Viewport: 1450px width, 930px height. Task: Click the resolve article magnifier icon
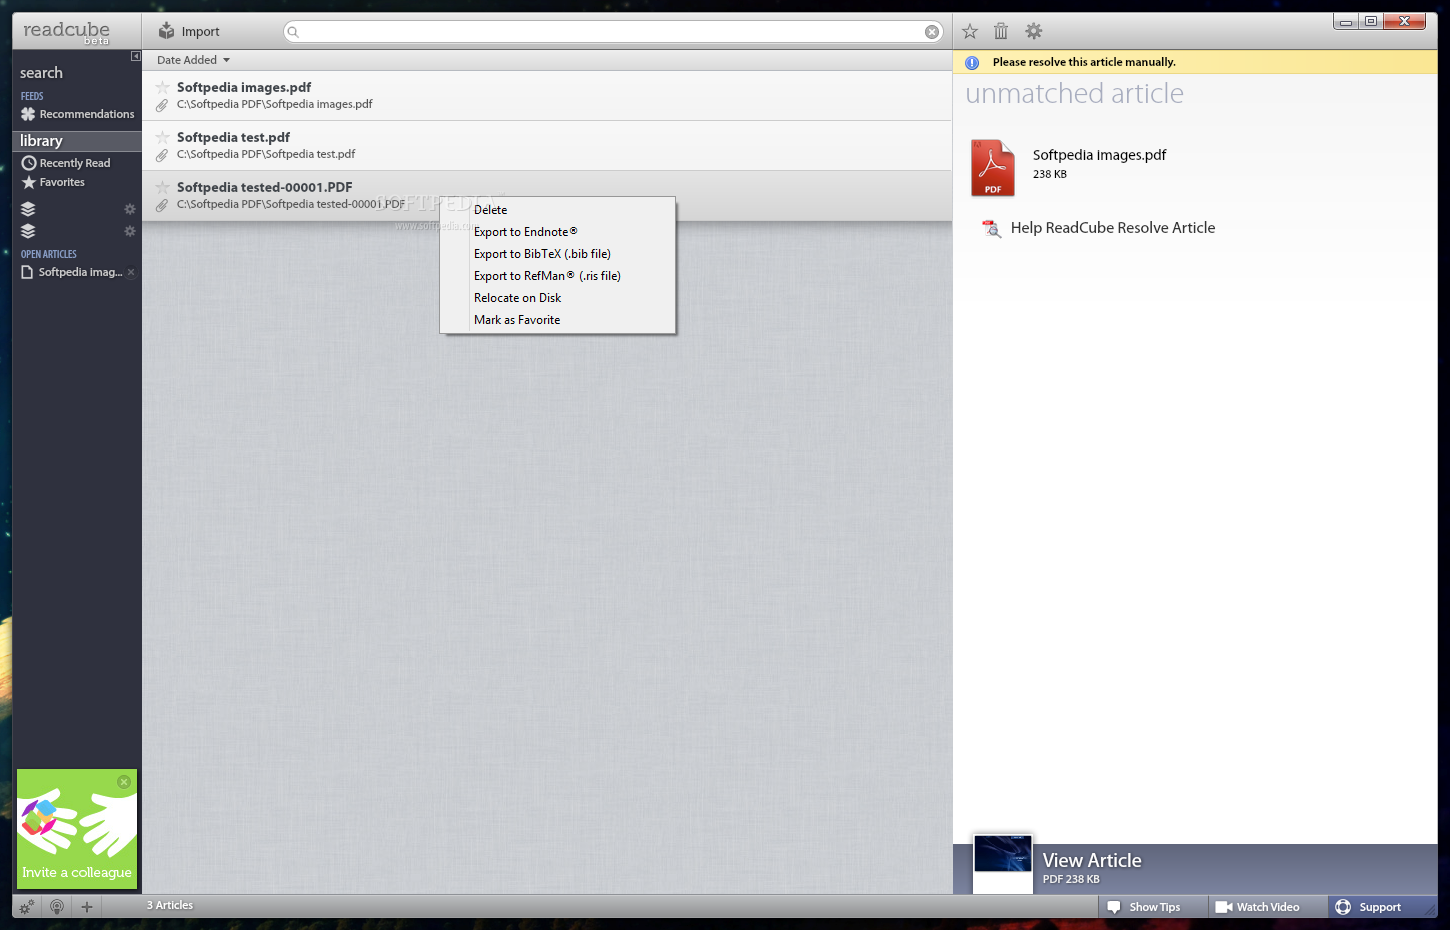pos(991,229)
